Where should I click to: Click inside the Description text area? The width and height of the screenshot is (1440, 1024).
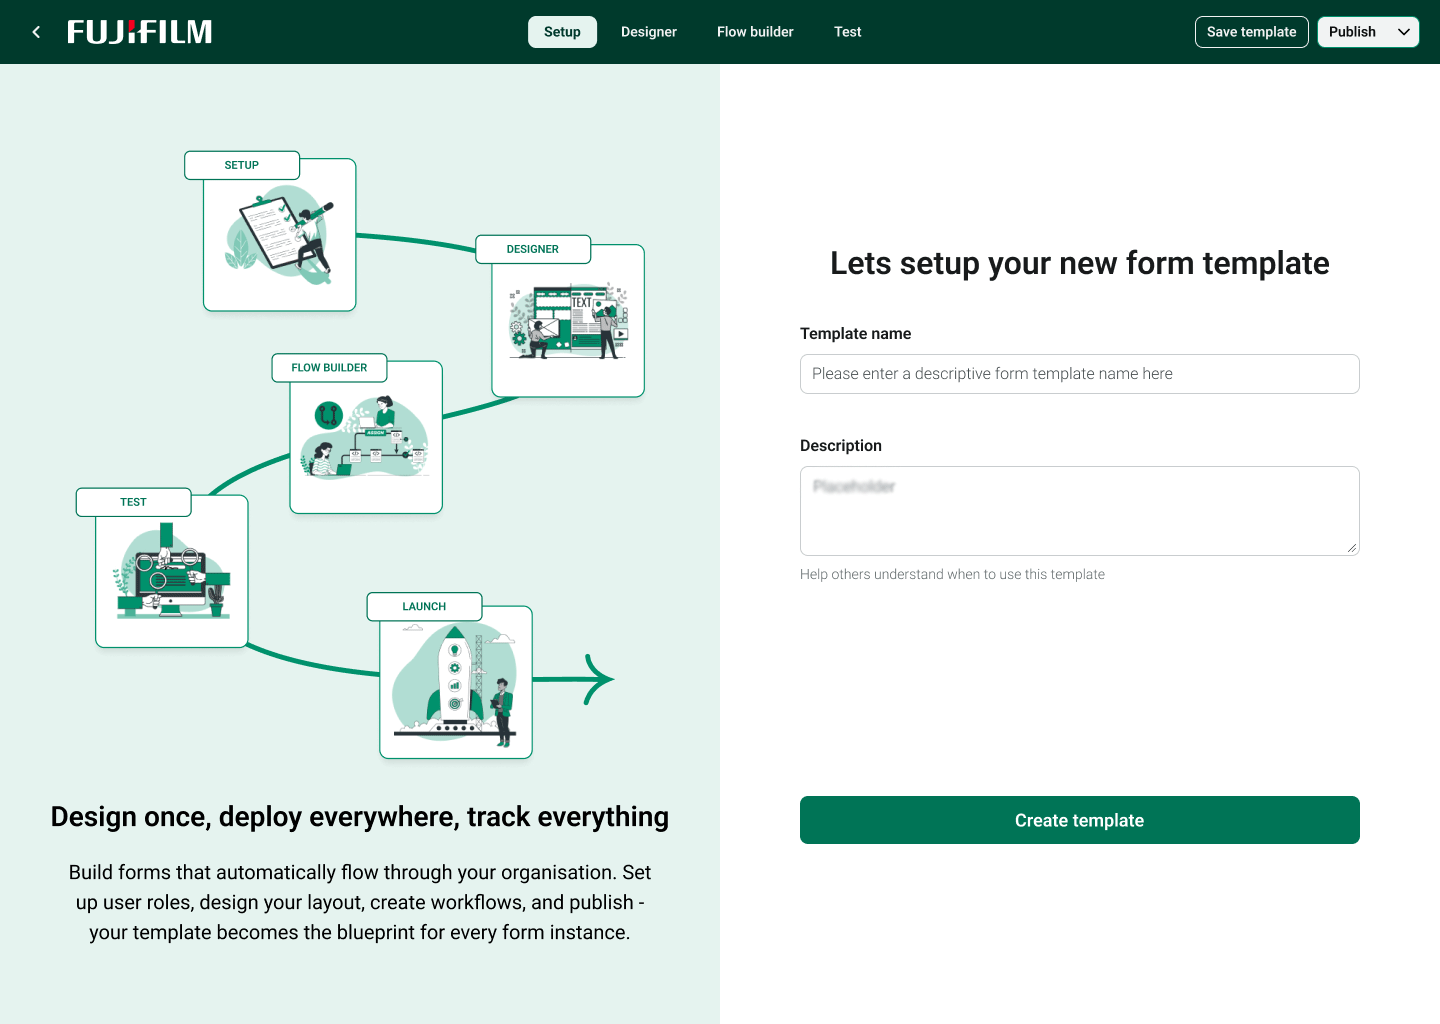pyautogui.click(x=1079, y=510)
